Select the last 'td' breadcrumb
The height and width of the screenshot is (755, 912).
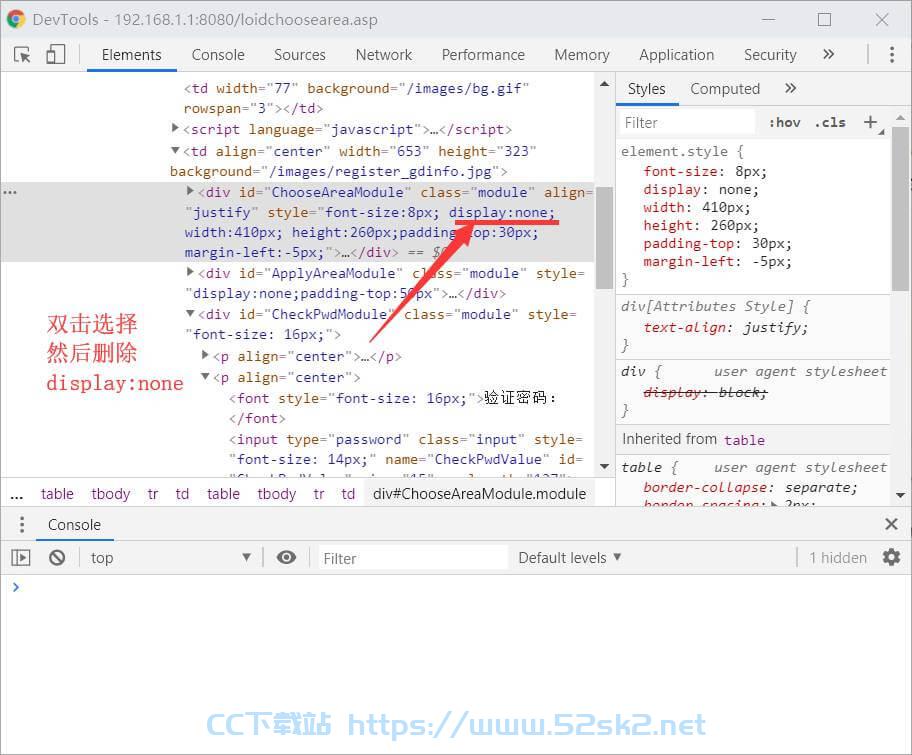pos(348,494)
